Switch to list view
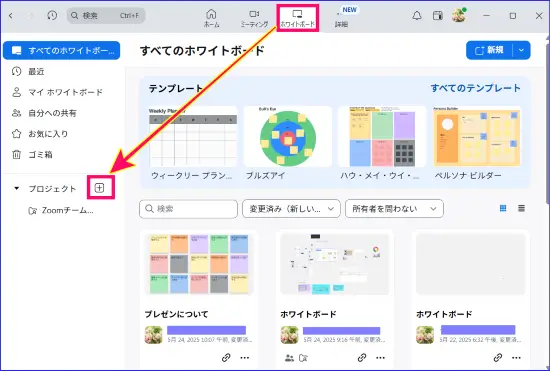 click(x=522, y=209)
